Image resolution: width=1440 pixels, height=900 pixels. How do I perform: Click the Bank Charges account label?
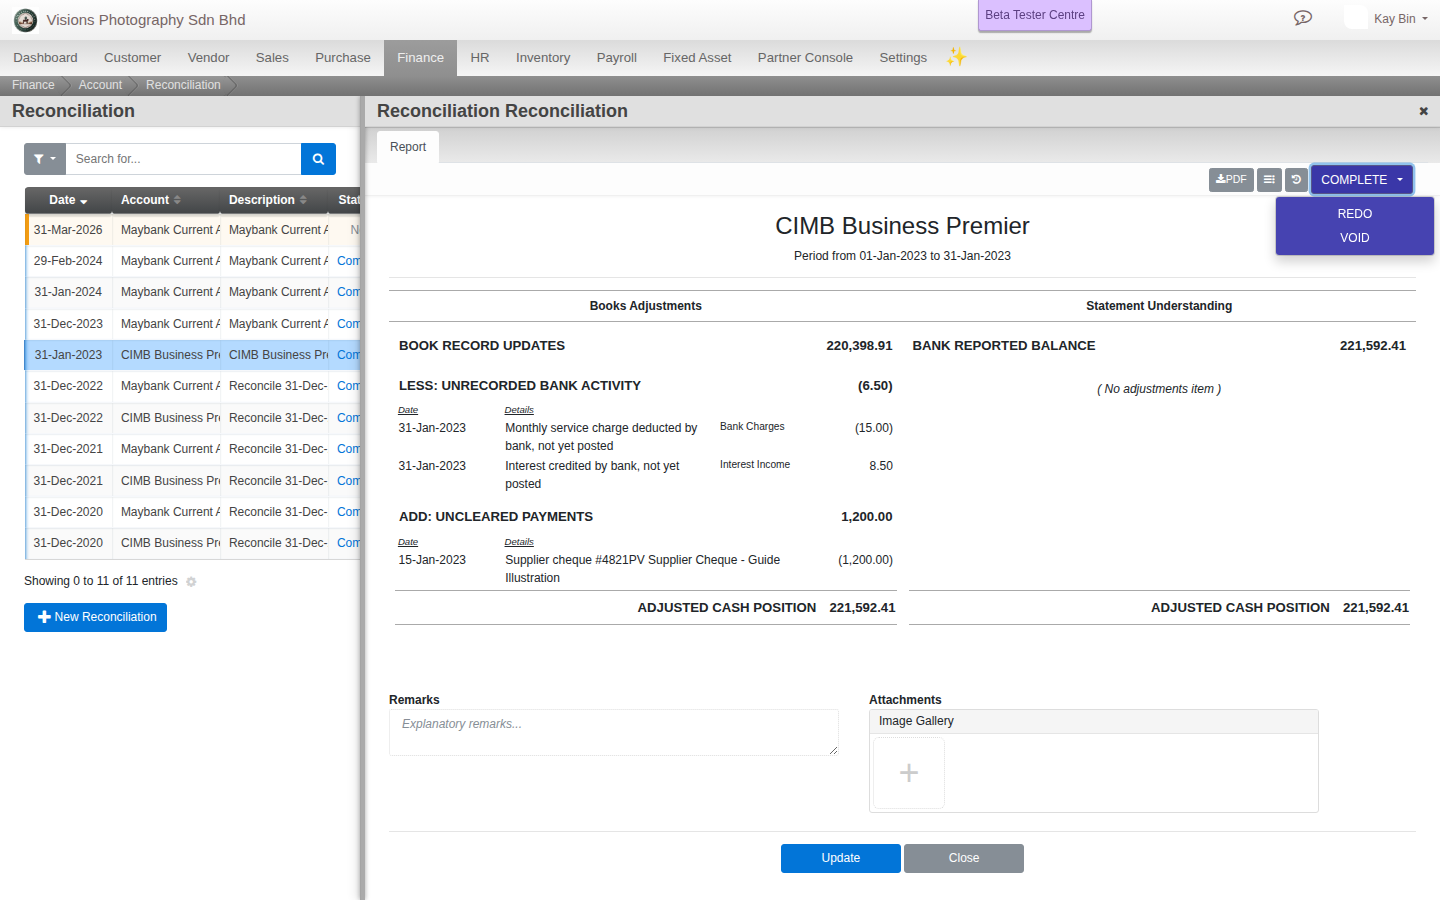tap(752, 427)
